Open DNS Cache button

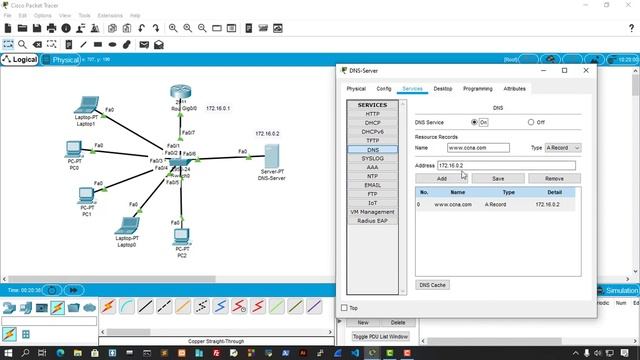[x=433, y=285]
